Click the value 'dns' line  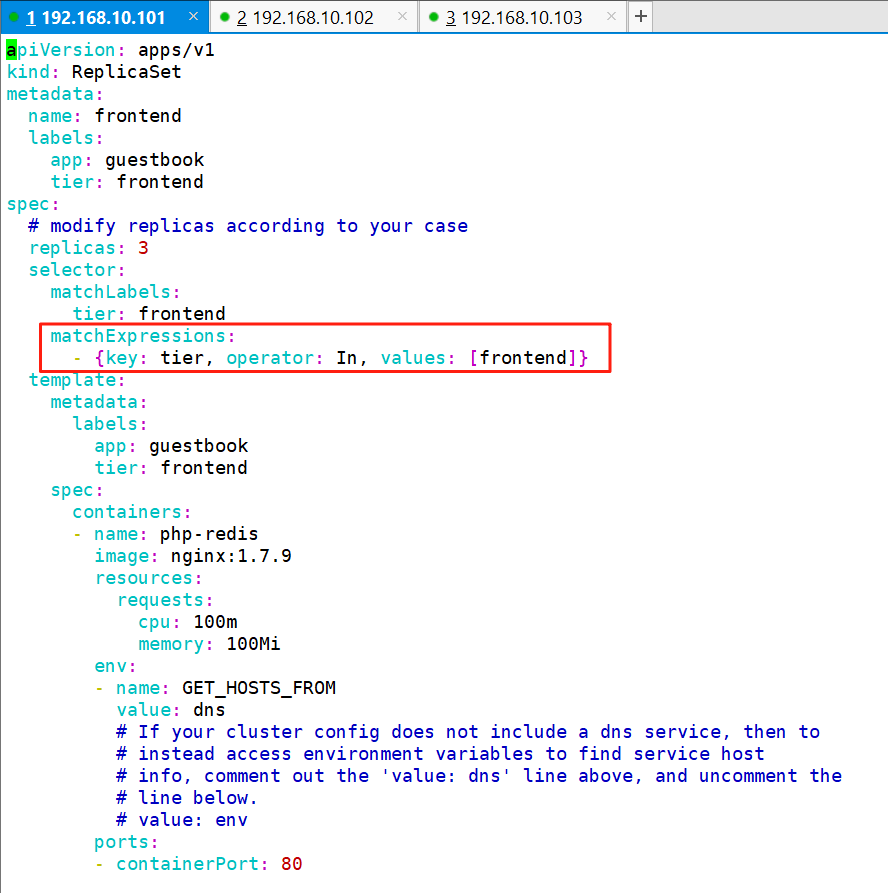coord(171,710)
